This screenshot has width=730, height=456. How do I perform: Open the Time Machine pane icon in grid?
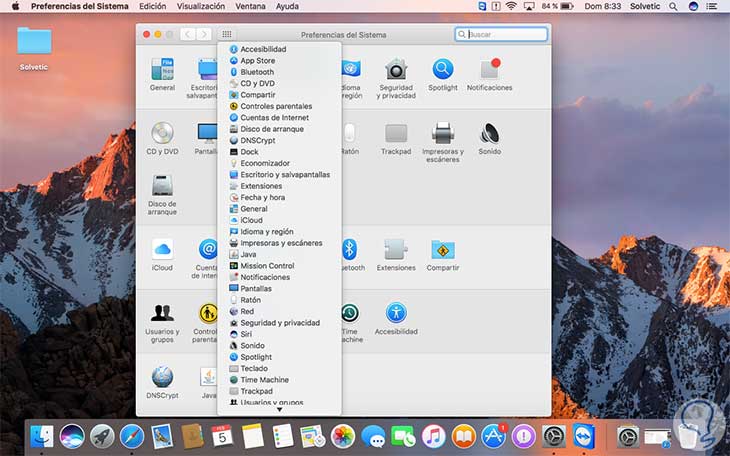coord(349,313)
